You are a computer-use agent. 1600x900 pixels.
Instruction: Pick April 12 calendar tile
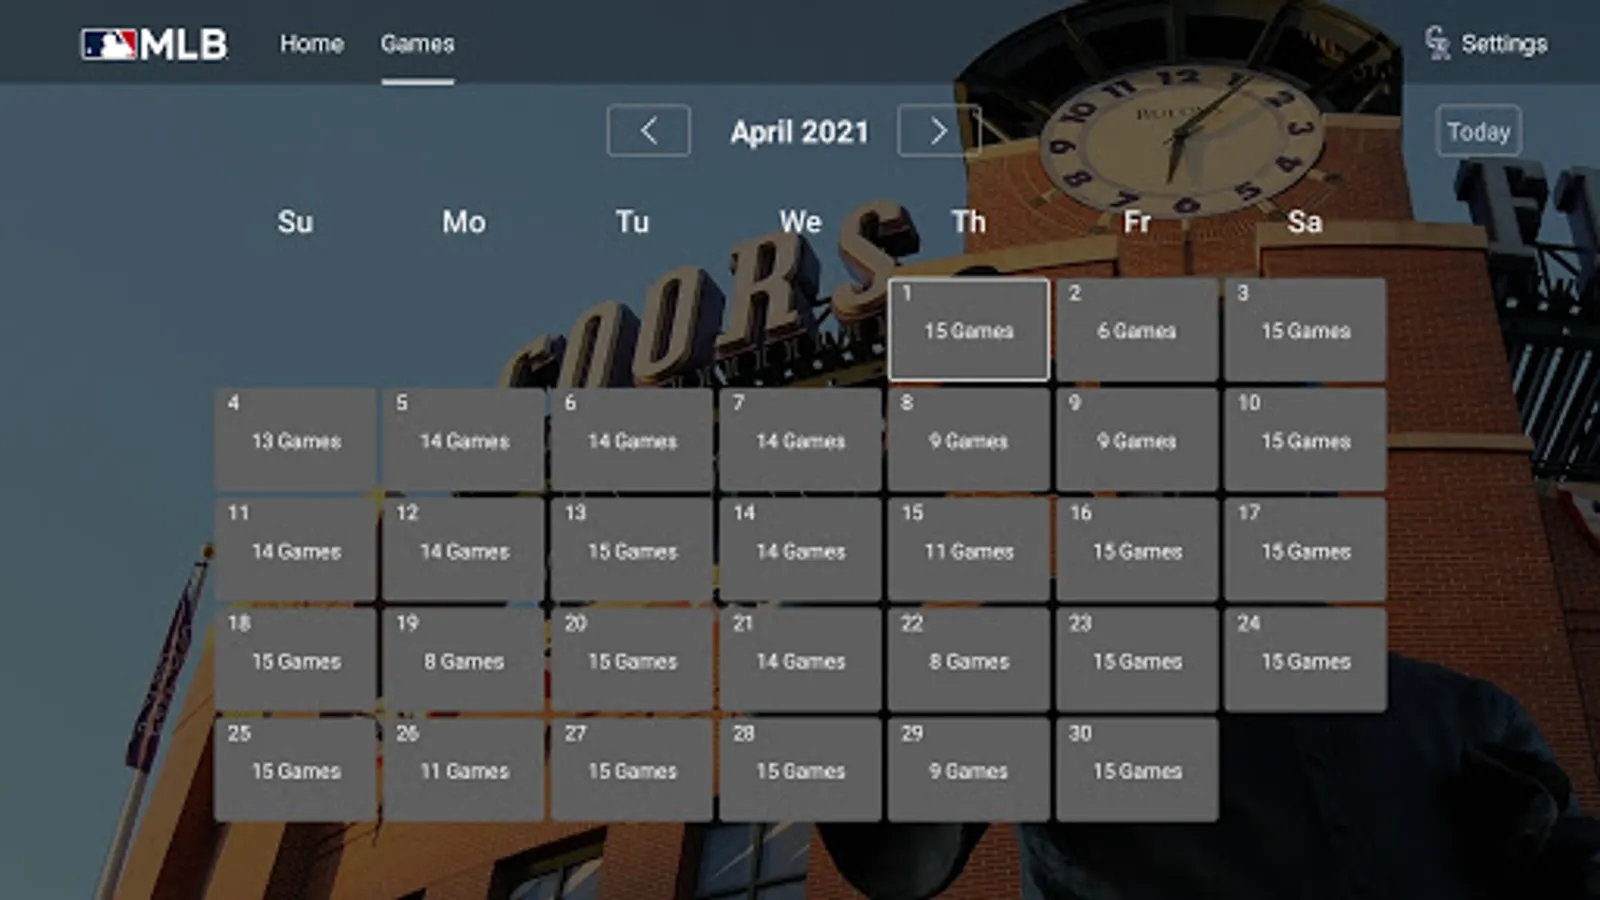(464, 550)
